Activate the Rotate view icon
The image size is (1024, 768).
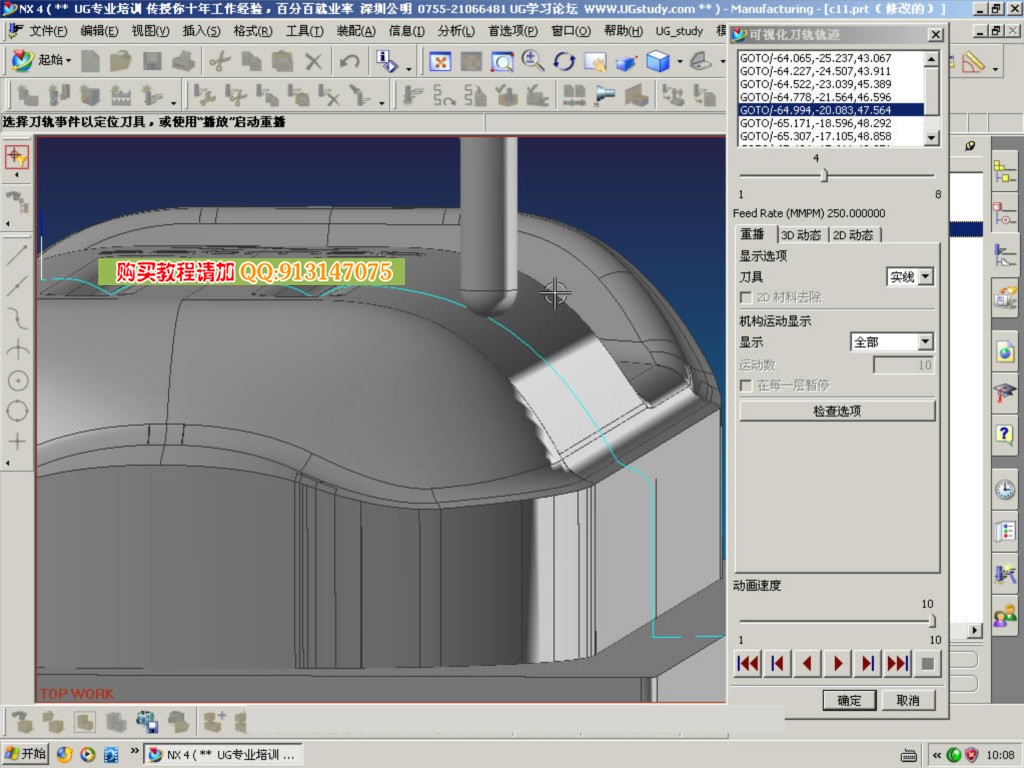click(564, 62)
